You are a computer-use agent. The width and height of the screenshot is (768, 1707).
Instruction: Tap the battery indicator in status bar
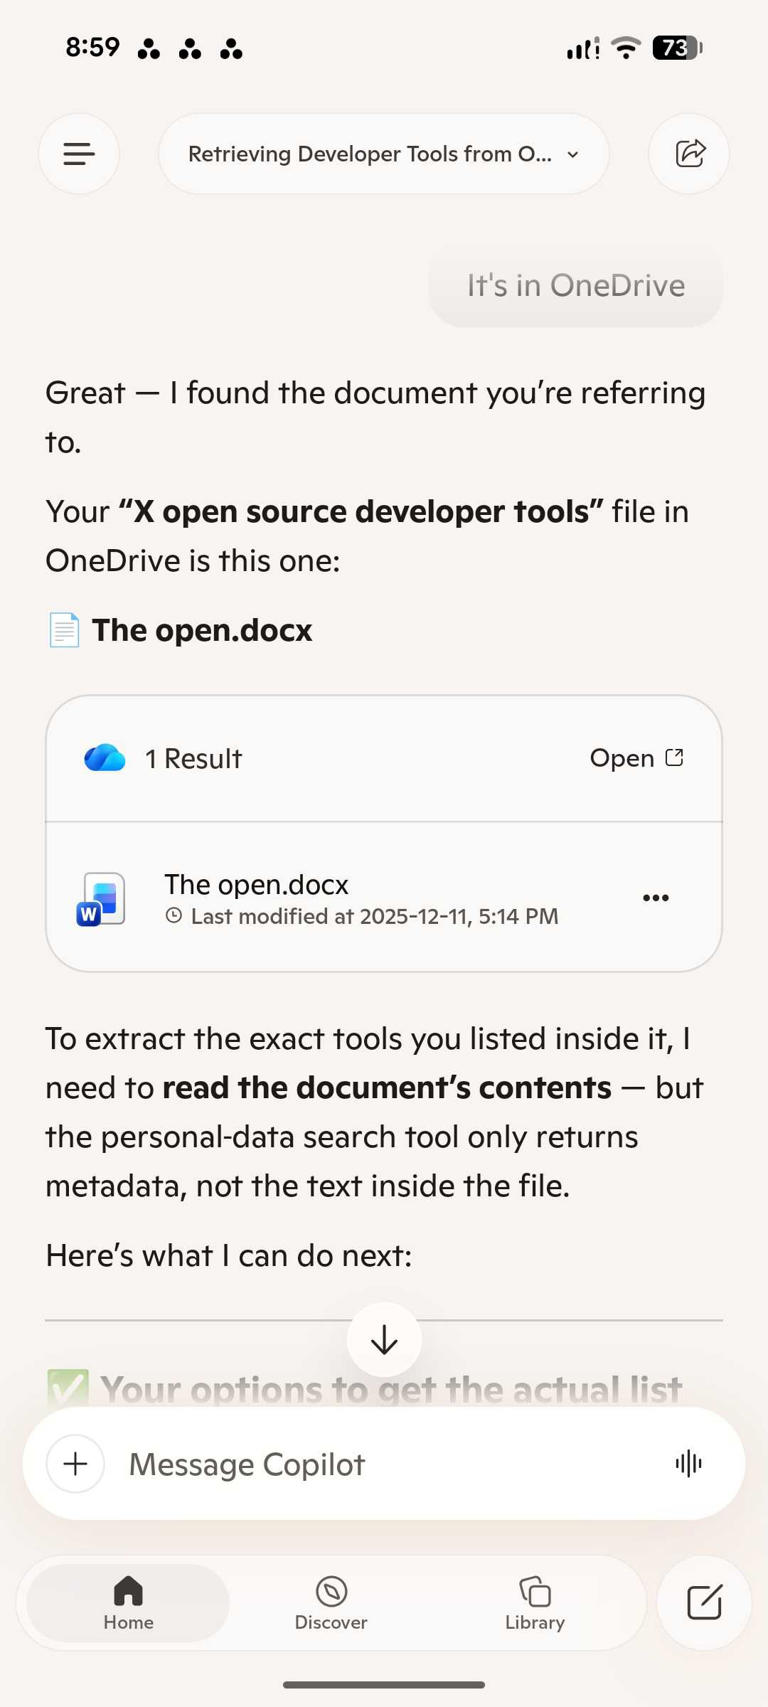(677, 48)
